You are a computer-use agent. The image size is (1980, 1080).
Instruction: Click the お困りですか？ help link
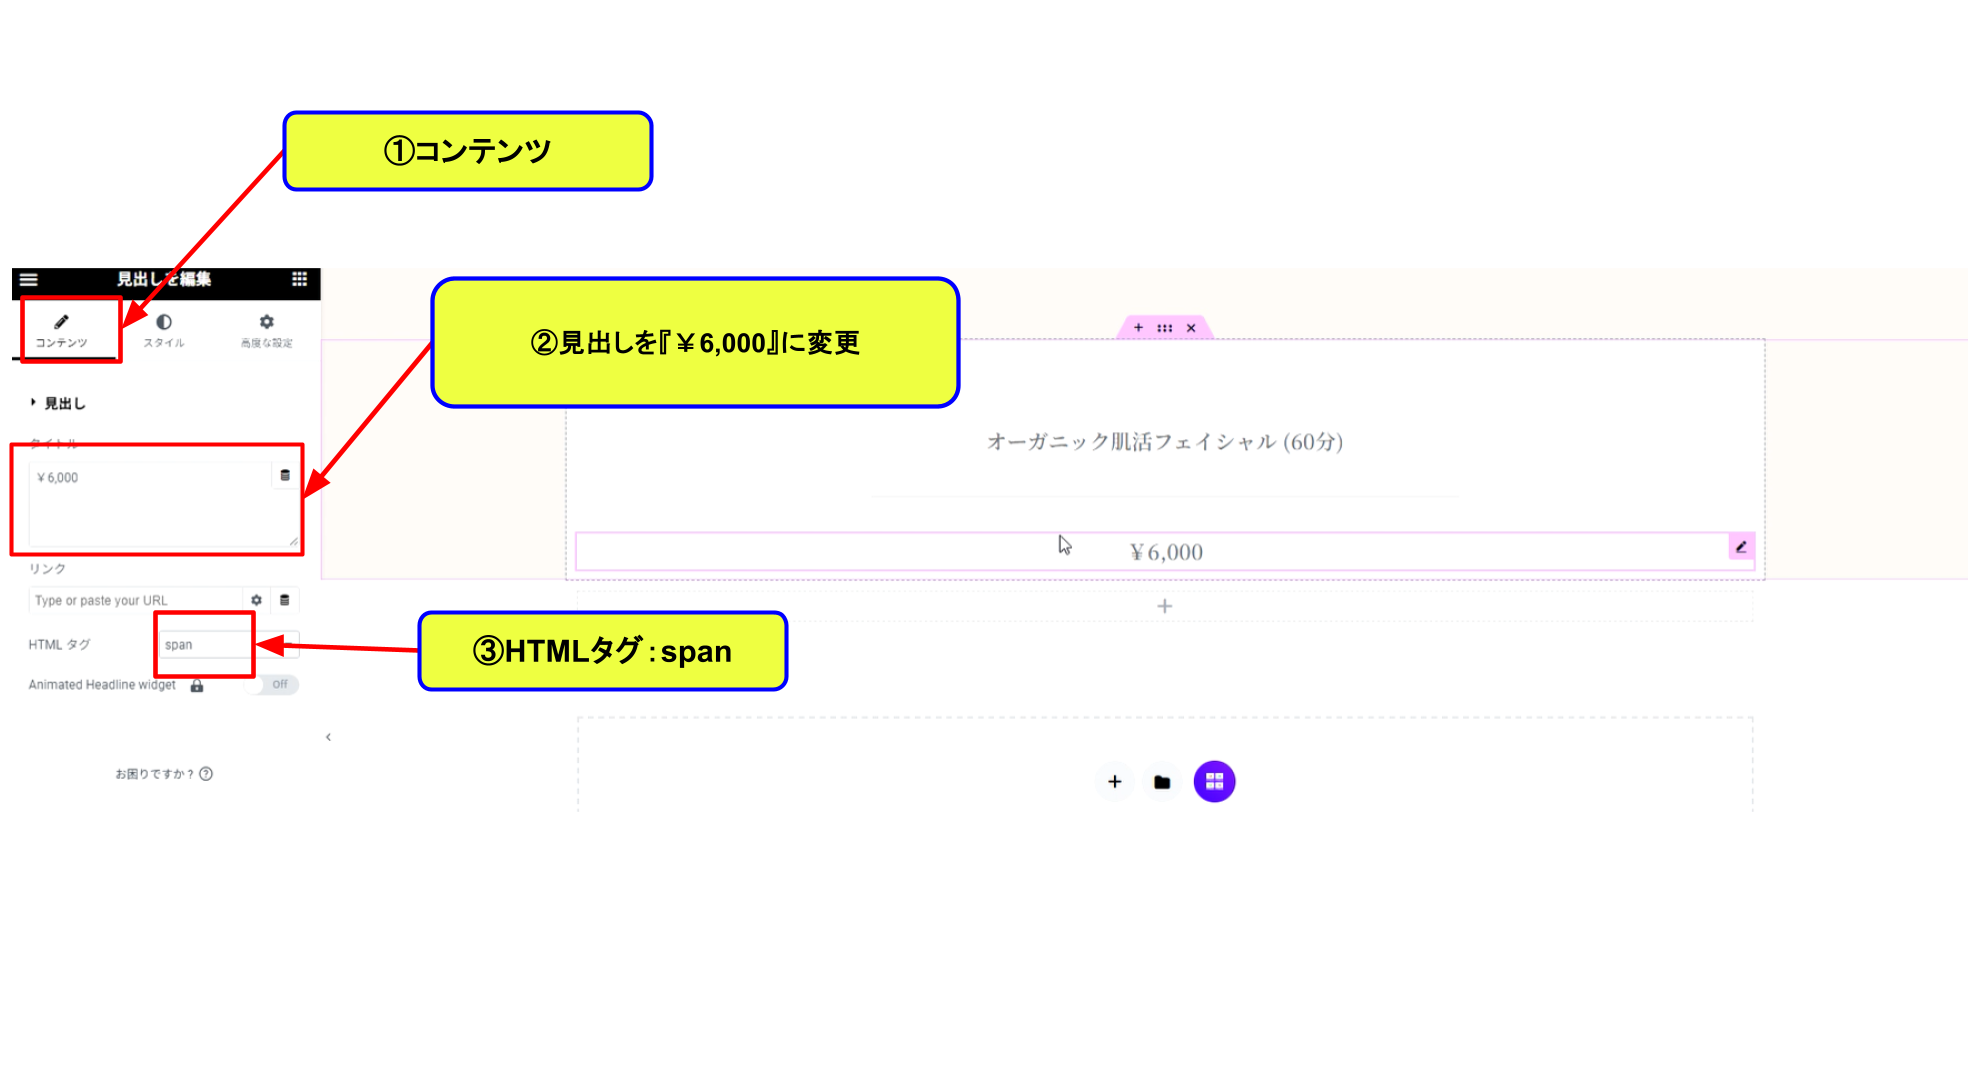(163, 774)
